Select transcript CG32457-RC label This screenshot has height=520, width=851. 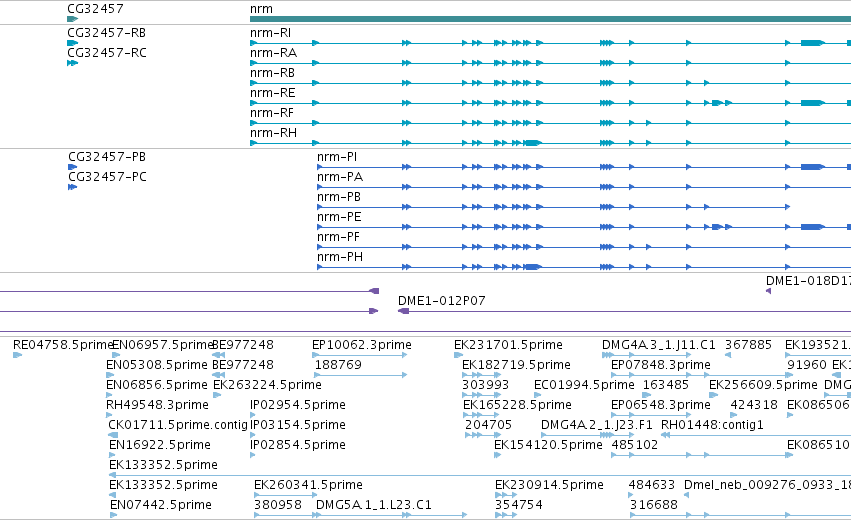click(x=106, y=53)
